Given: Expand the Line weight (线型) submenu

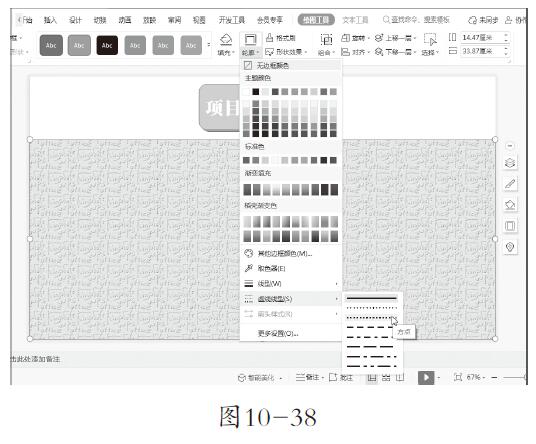Looking at the screenshot, I should click(291, 284).
